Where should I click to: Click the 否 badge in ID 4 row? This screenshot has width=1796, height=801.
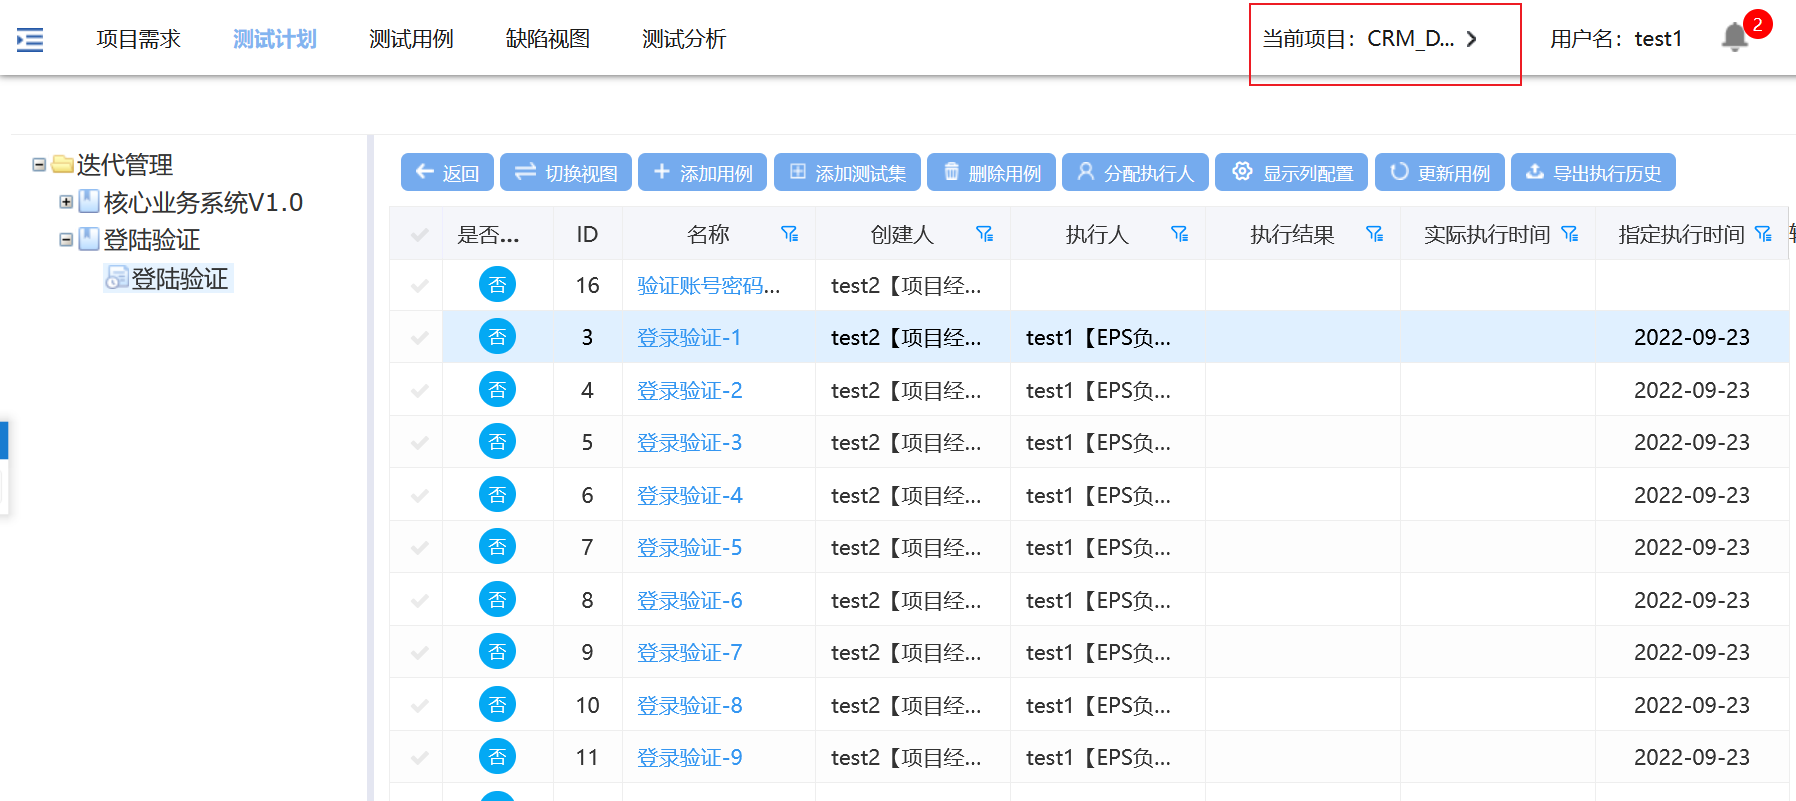[x=497, y=390]
